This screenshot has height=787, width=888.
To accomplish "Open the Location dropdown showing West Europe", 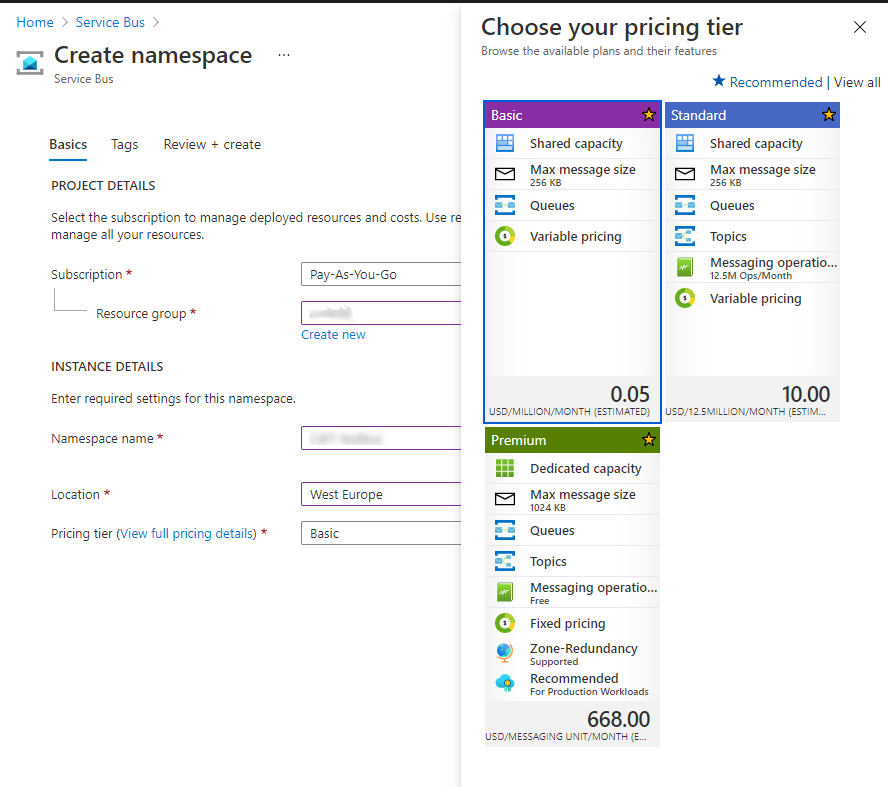I will [380, 494].
